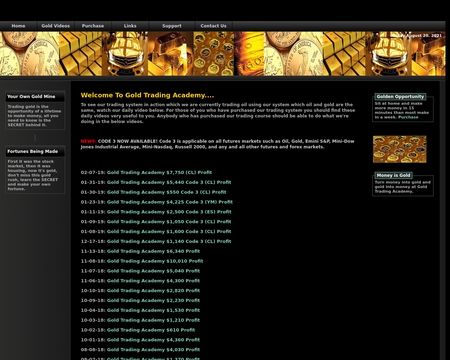Open the 12-17-18 $1,140 Code 3 (CL) Profit link
The image size is (450, 360).
pos(169,241)
